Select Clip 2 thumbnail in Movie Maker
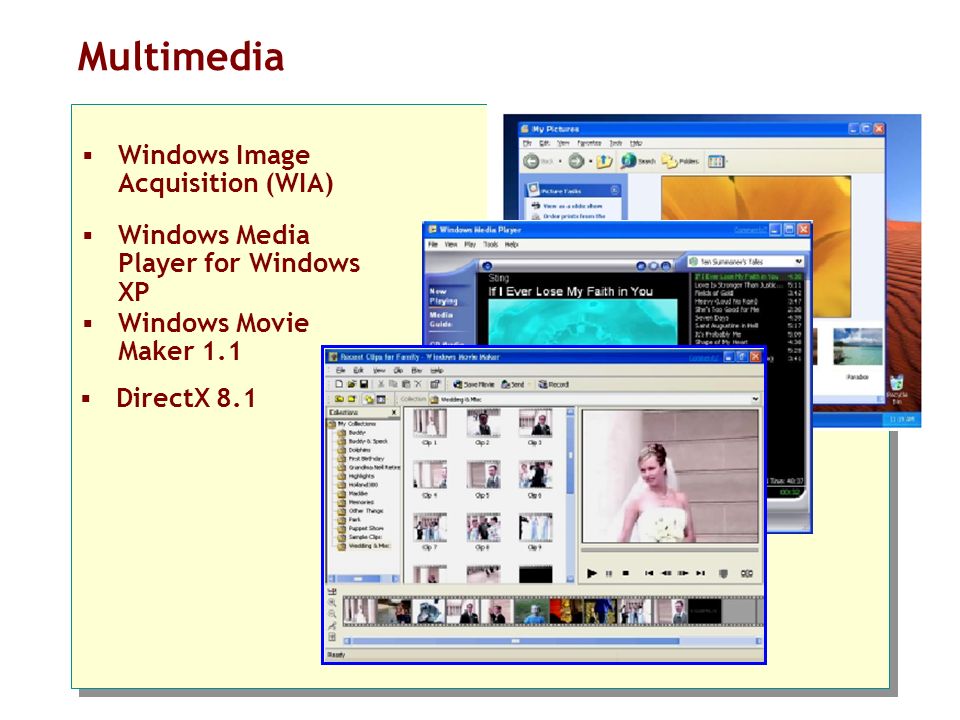The height and width of the screenshot is (720, 960). click(x=483, y=422)
